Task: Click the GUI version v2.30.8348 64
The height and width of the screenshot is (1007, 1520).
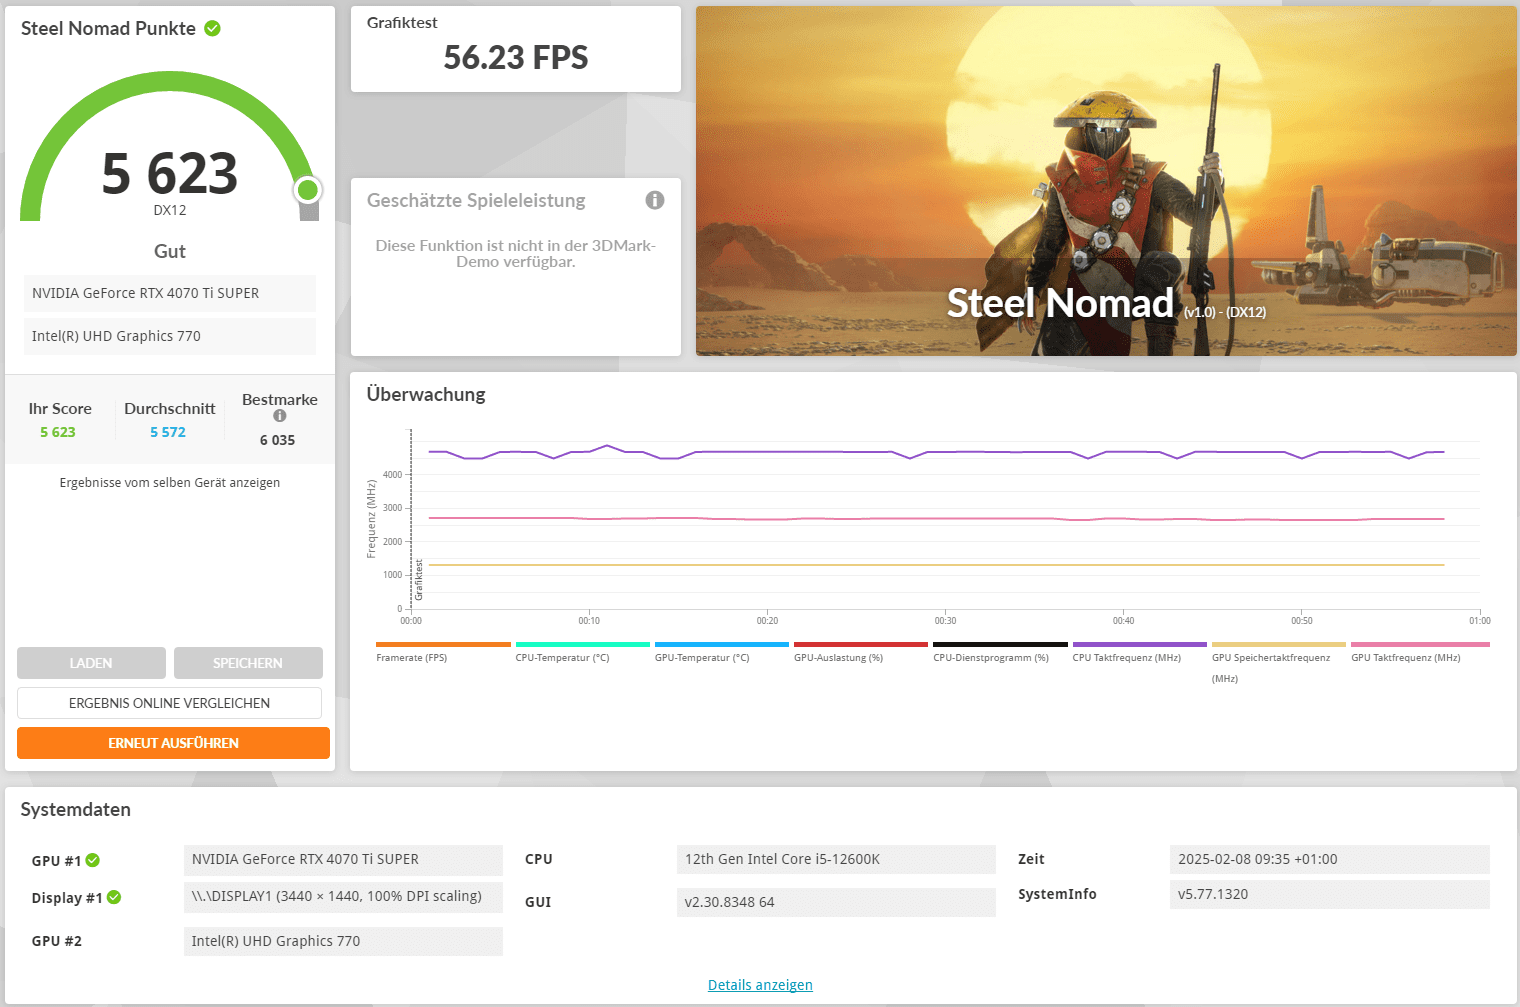Action: (x=836, y=902)
